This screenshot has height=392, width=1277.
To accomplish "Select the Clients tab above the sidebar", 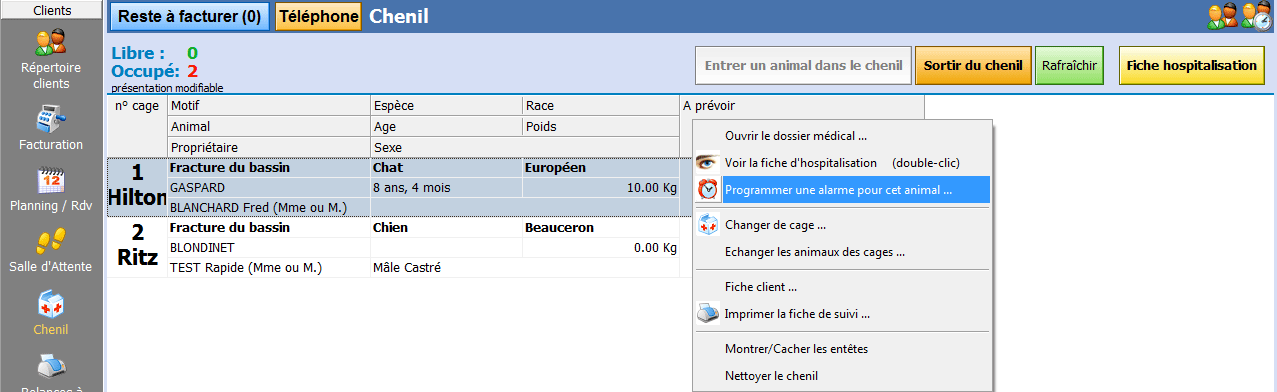I will [x=51, y=10].
